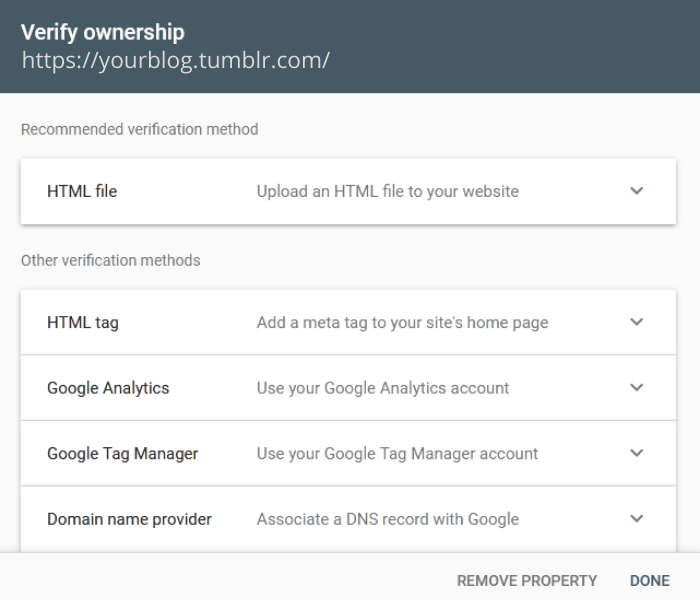Pick the 'Domain name provider' method label
This screenshot has width=700, height=600.
click(x=129, y=519)
